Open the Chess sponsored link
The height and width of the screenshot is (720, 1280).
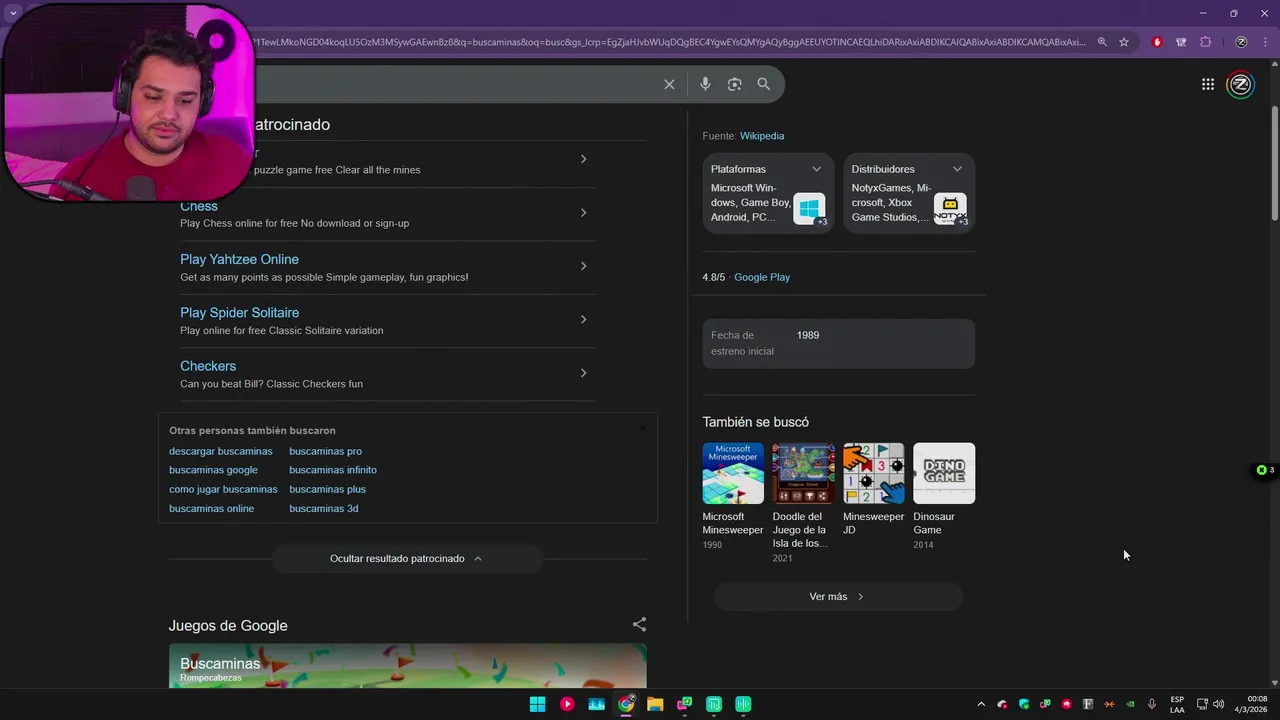pyautogui.click(x=198, y=206)
